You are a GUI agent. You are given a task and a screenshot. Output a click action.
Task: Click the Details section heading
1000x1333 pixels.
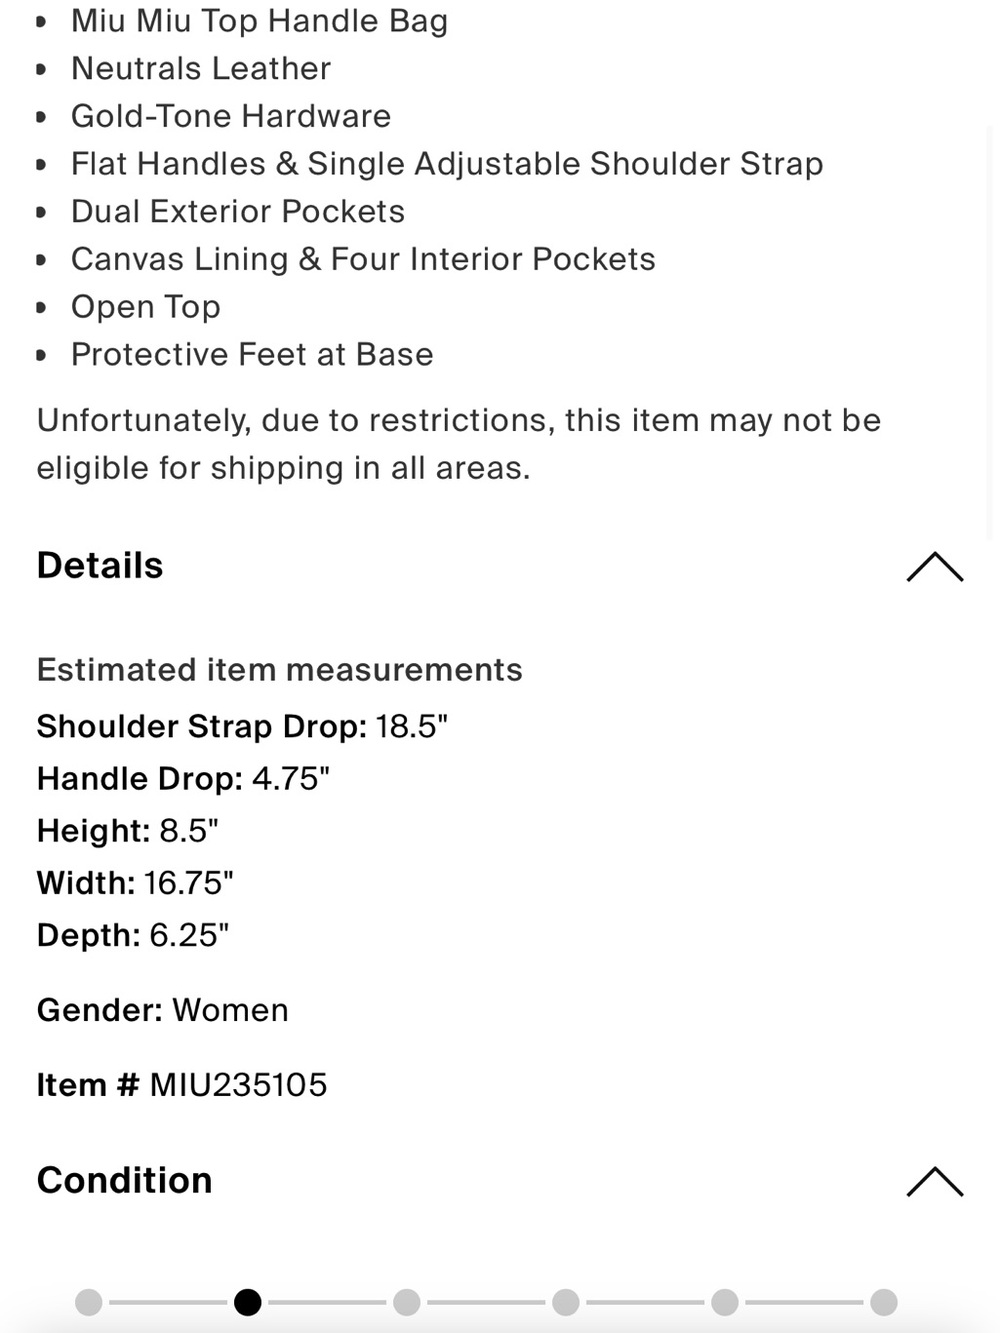(x=100, y=566)
